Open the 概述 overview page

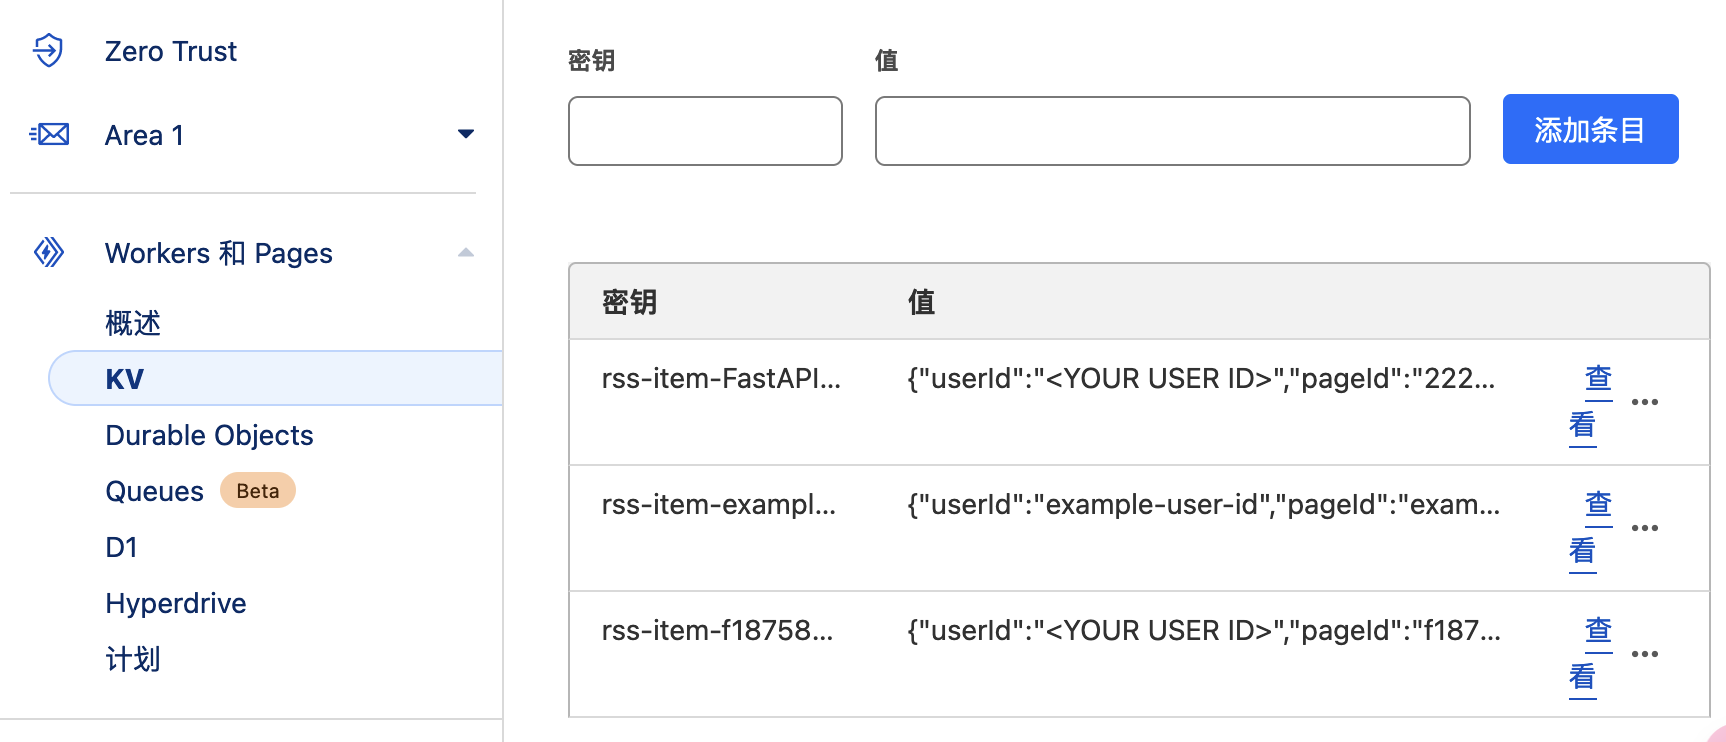tap(133, 323)
